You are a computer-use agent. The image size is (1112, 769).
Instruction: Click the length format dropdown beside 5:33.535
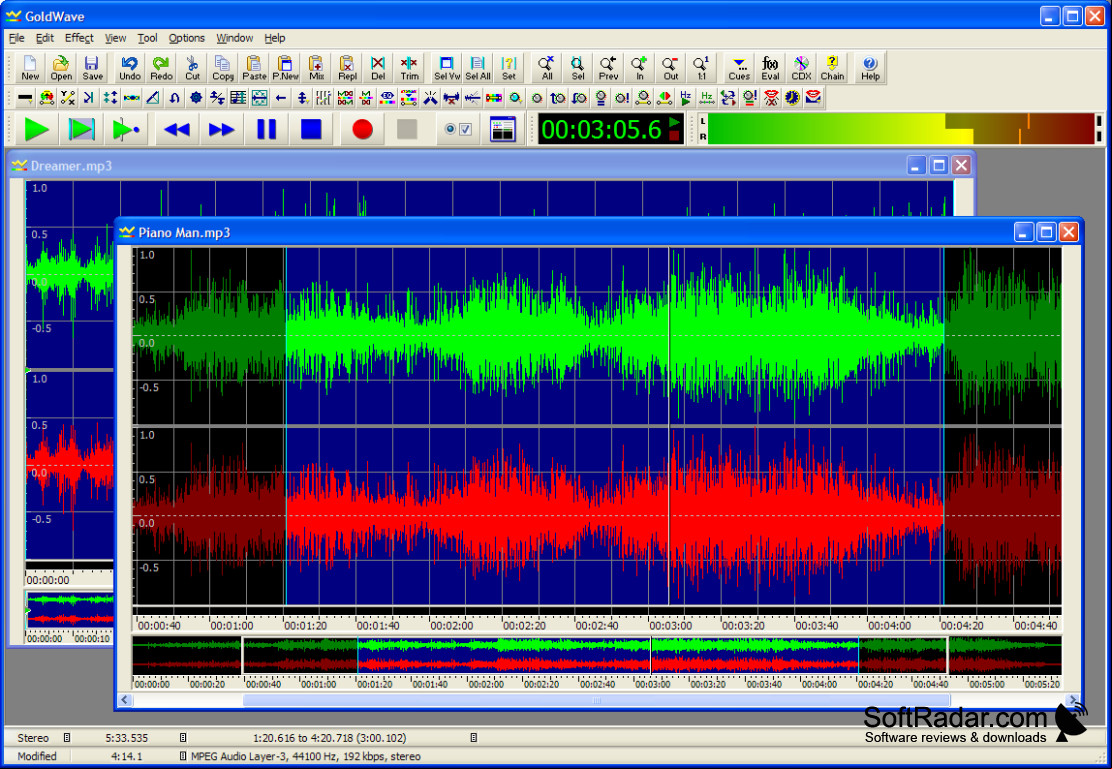click(x=182, y=738)
